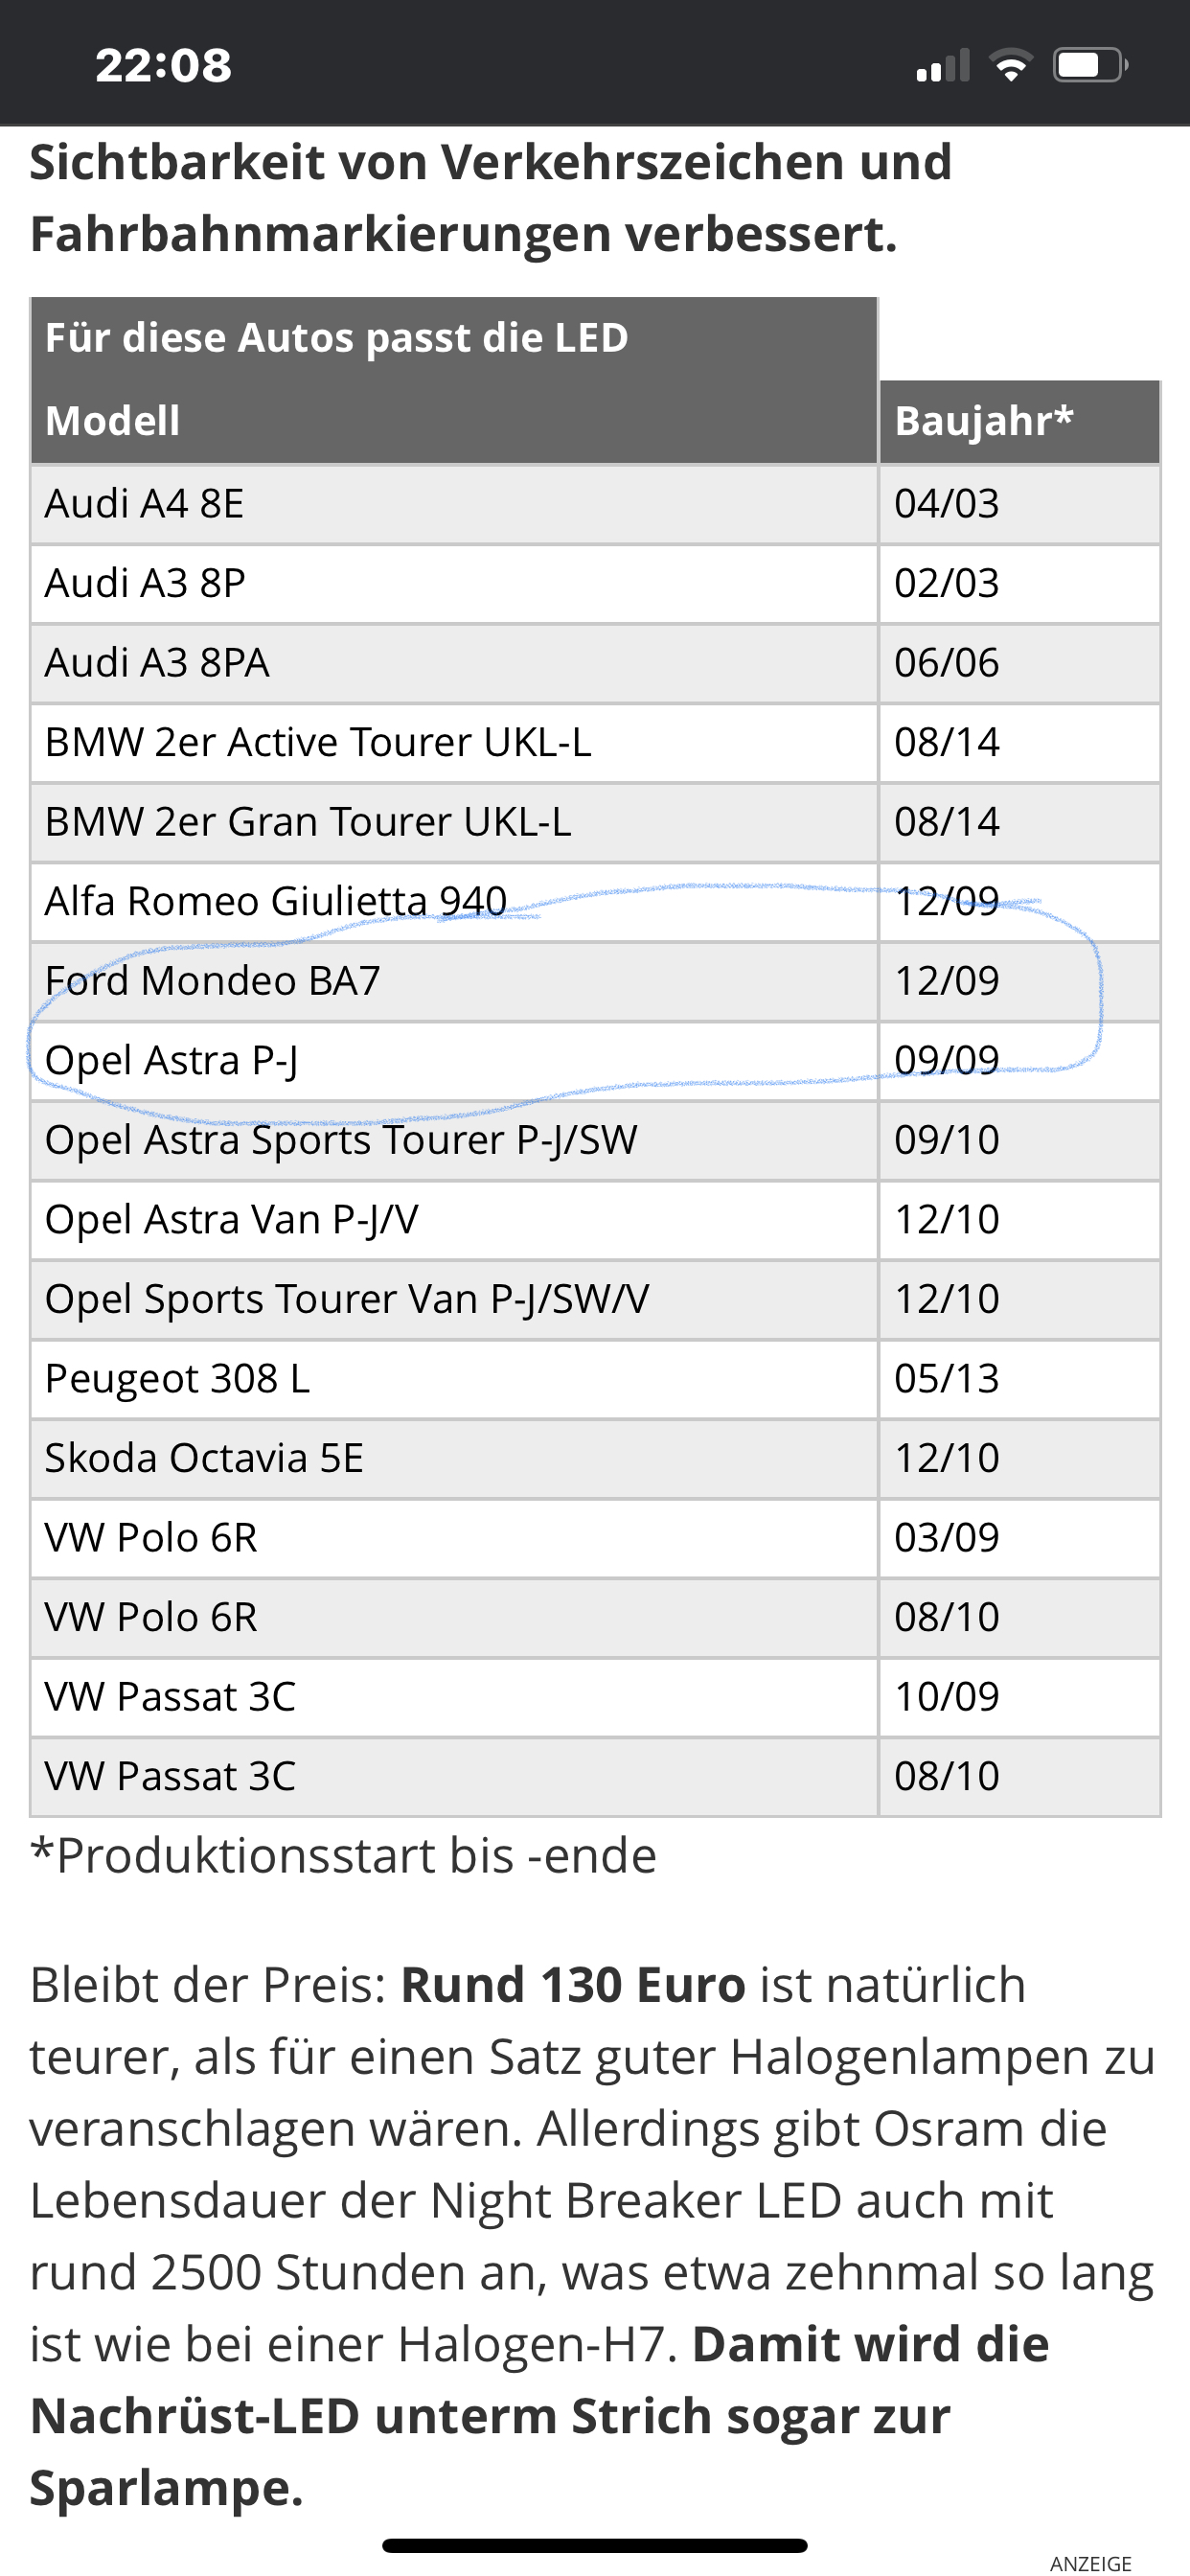Screen dimensions: 1190x2576
Task: Tap the home indicator bar
Action: 595,2545
